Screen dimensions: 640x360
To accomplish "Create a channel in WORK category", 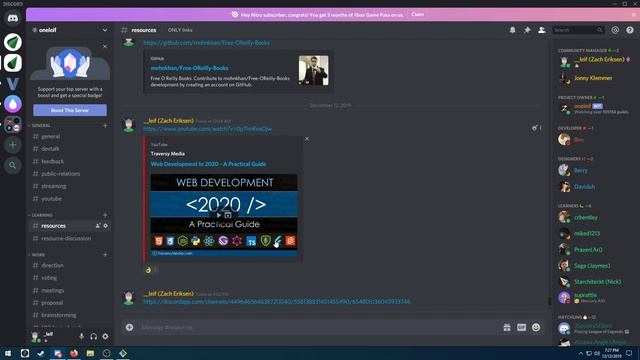I will [x=105, y=255].
